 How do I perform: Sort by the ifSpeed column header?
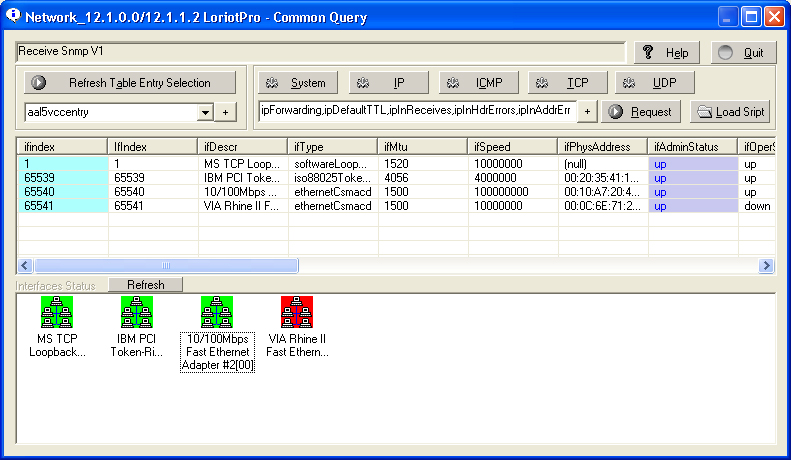click(x=513, y=147)
